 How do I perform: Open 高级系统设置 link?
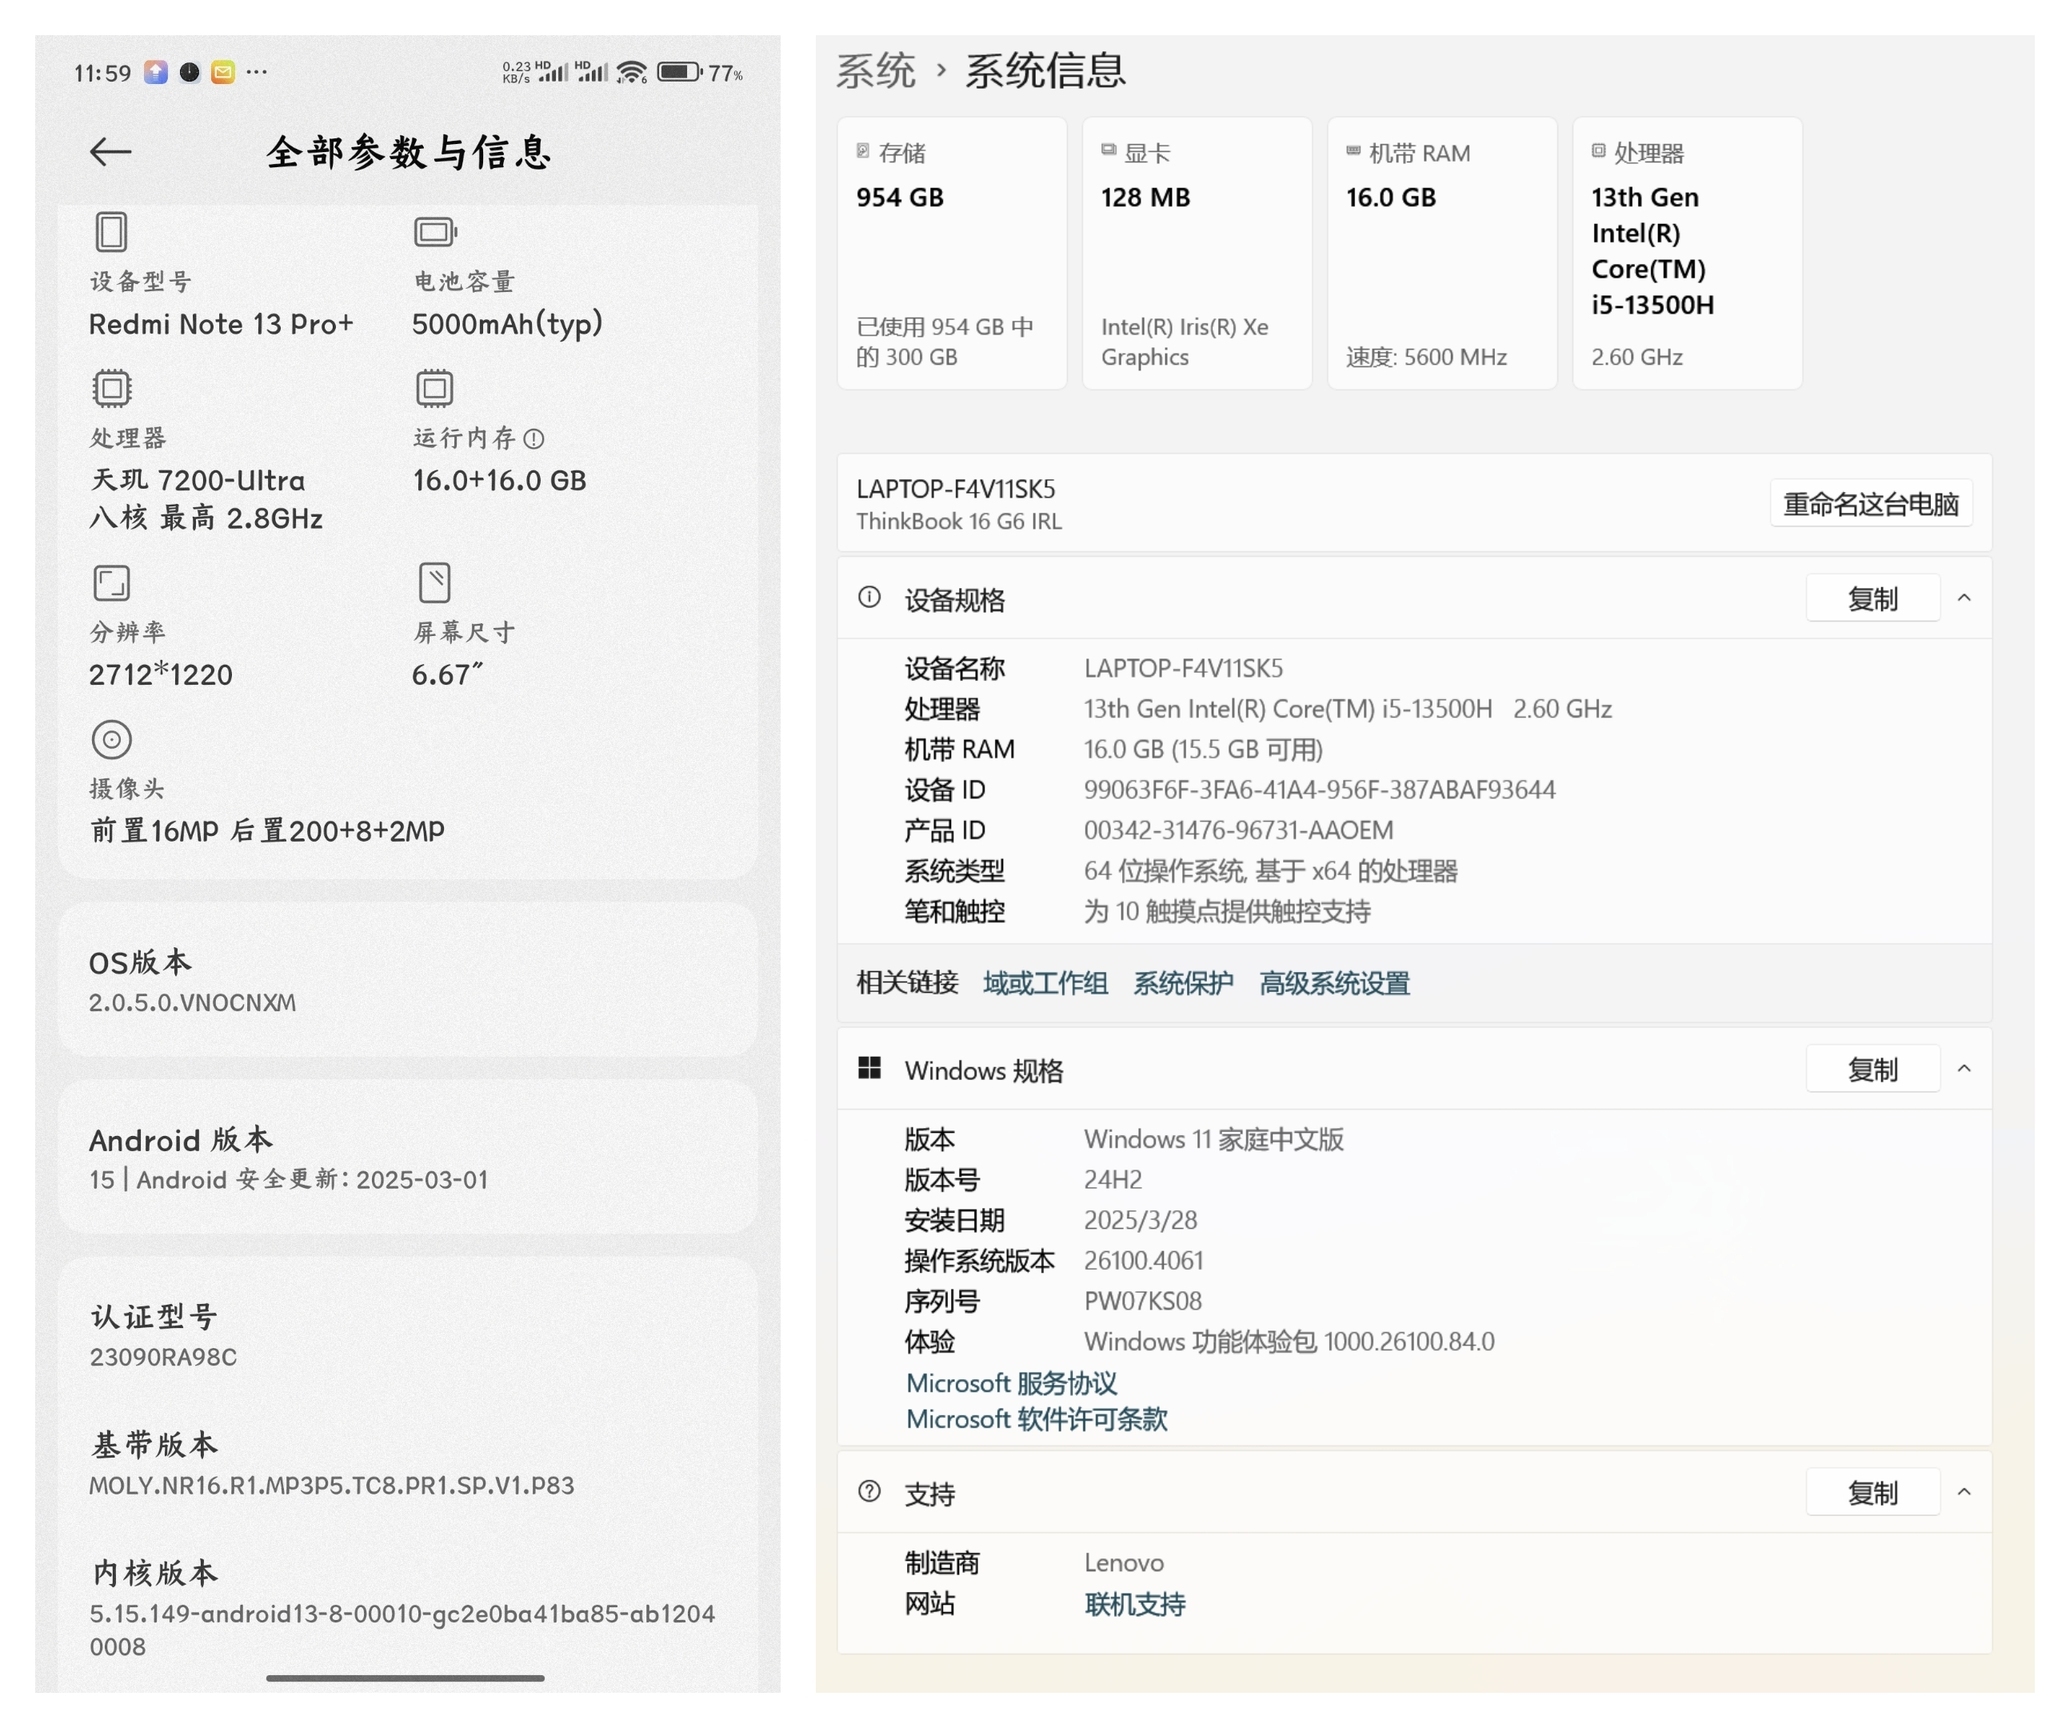coord(1334,983)
